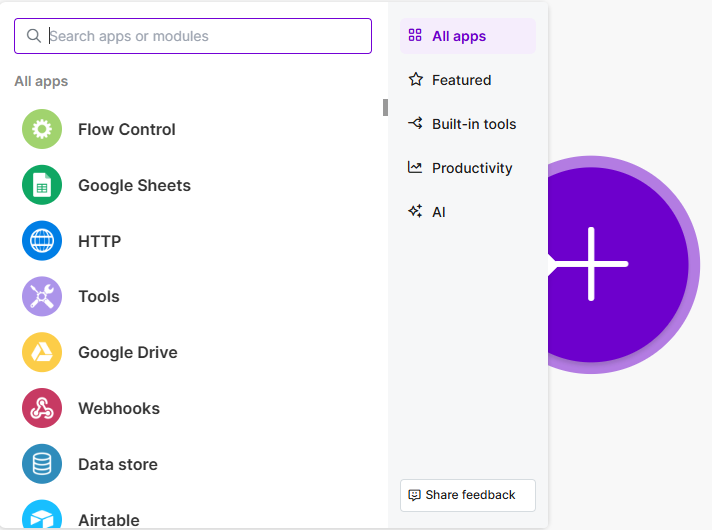
Task: Click the app list scrollbar handle
Action: click(x=385, y=107)
